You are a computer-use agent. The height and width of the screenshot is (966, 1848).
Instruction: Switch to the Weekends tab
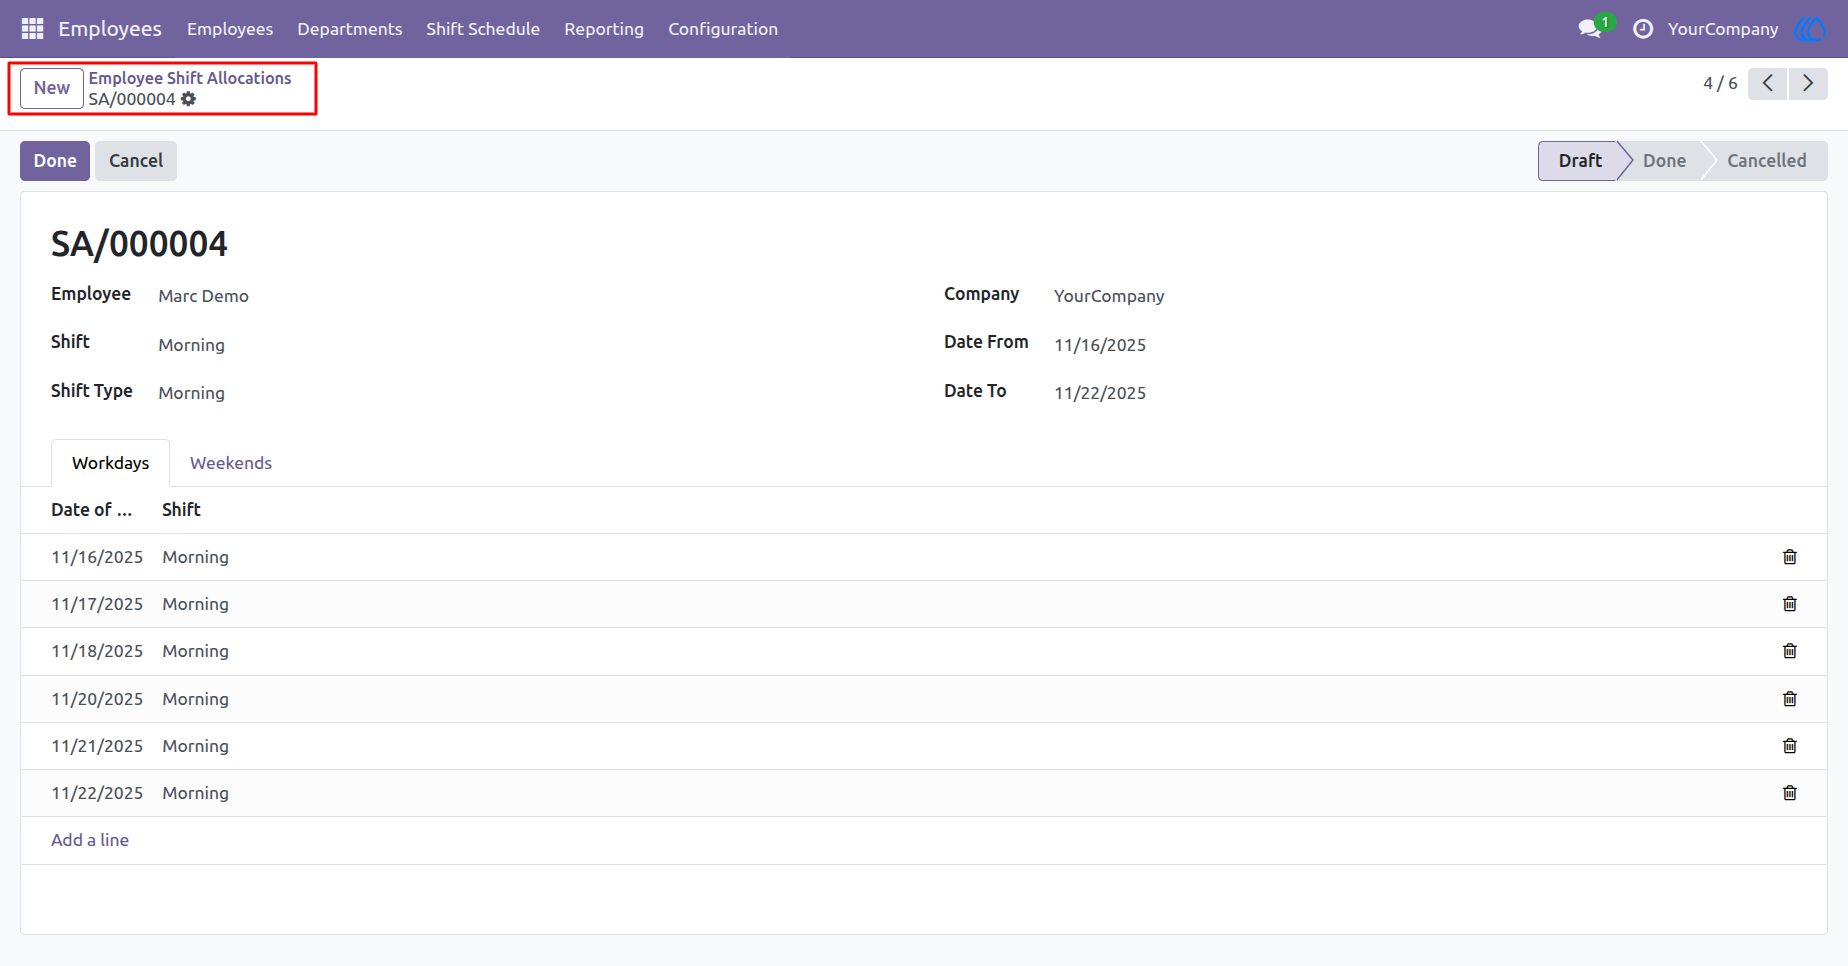231,463
